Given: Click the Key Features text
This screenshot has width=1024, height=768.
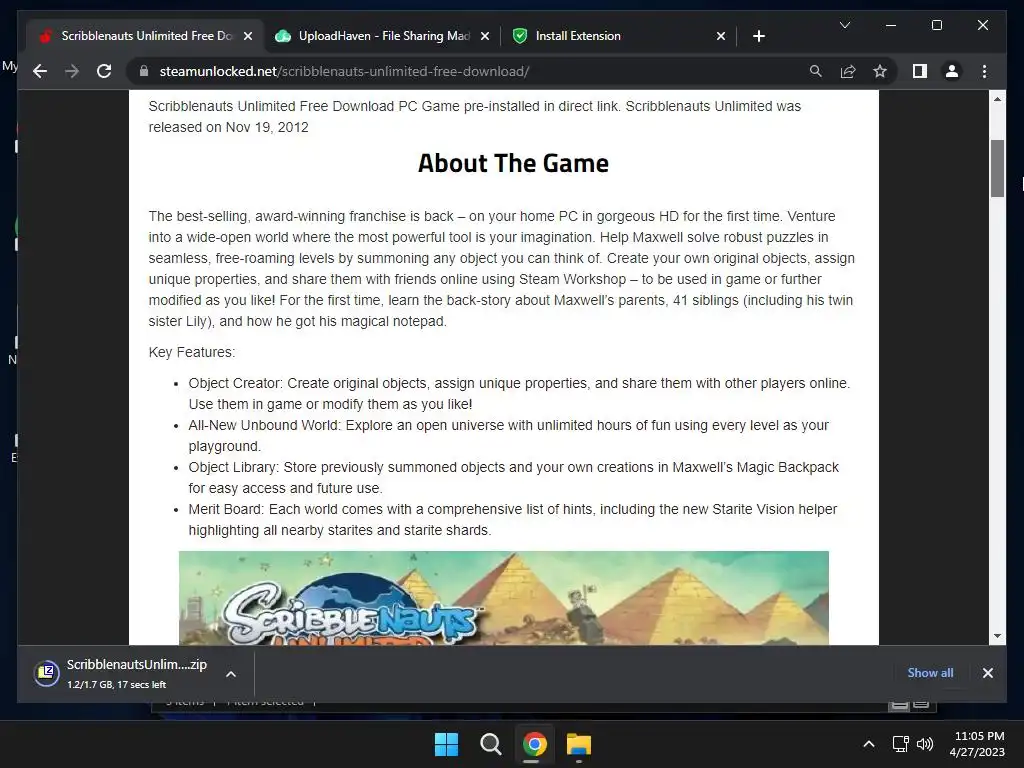Looking at the screenshot, I should point(191,352).
